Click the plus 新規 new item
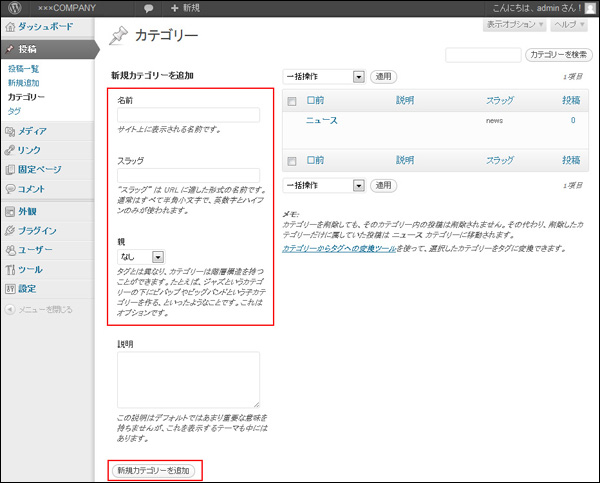600x483 pixels. coord(185,8)
